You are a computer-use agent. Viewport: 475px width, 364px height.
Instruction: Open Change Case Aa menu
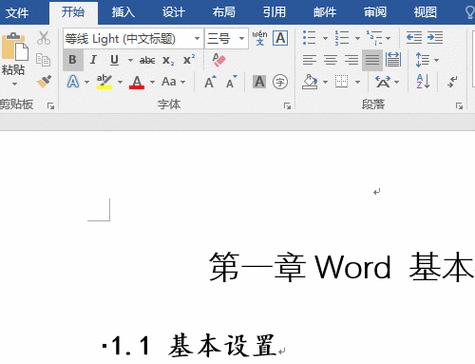173,82
